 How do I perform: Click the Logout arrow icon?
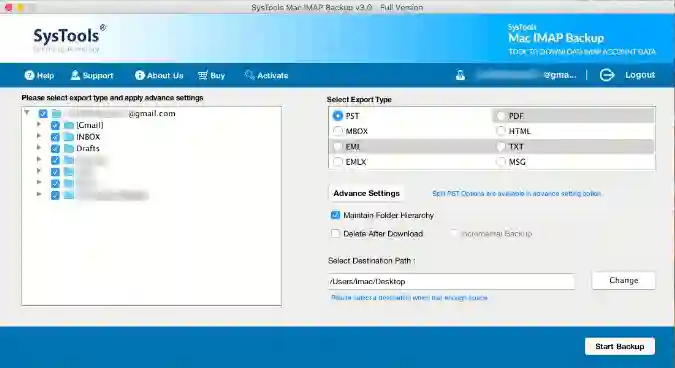click(x=607, y=75)
